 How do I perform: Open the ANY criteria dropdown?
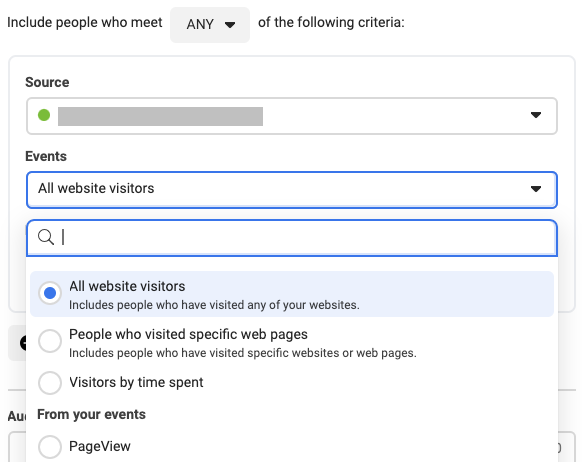[x=210, y=24]
